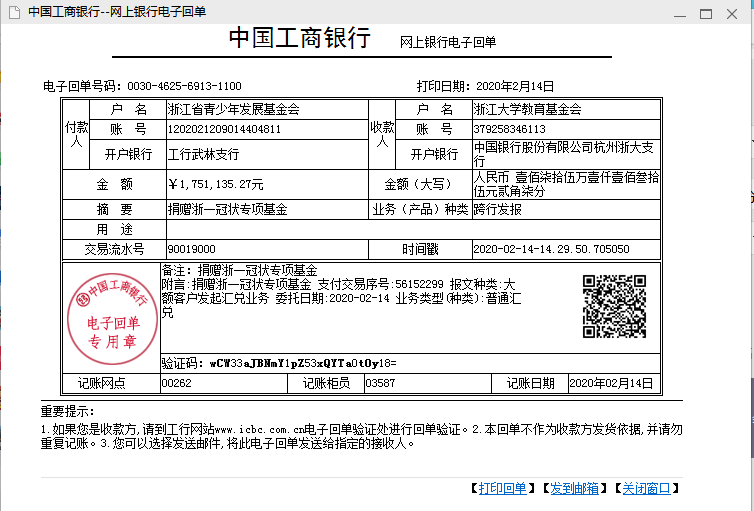Click the 重要提示 heading
The height and width of the screenshot is (511, 754).
coord(68,411)
